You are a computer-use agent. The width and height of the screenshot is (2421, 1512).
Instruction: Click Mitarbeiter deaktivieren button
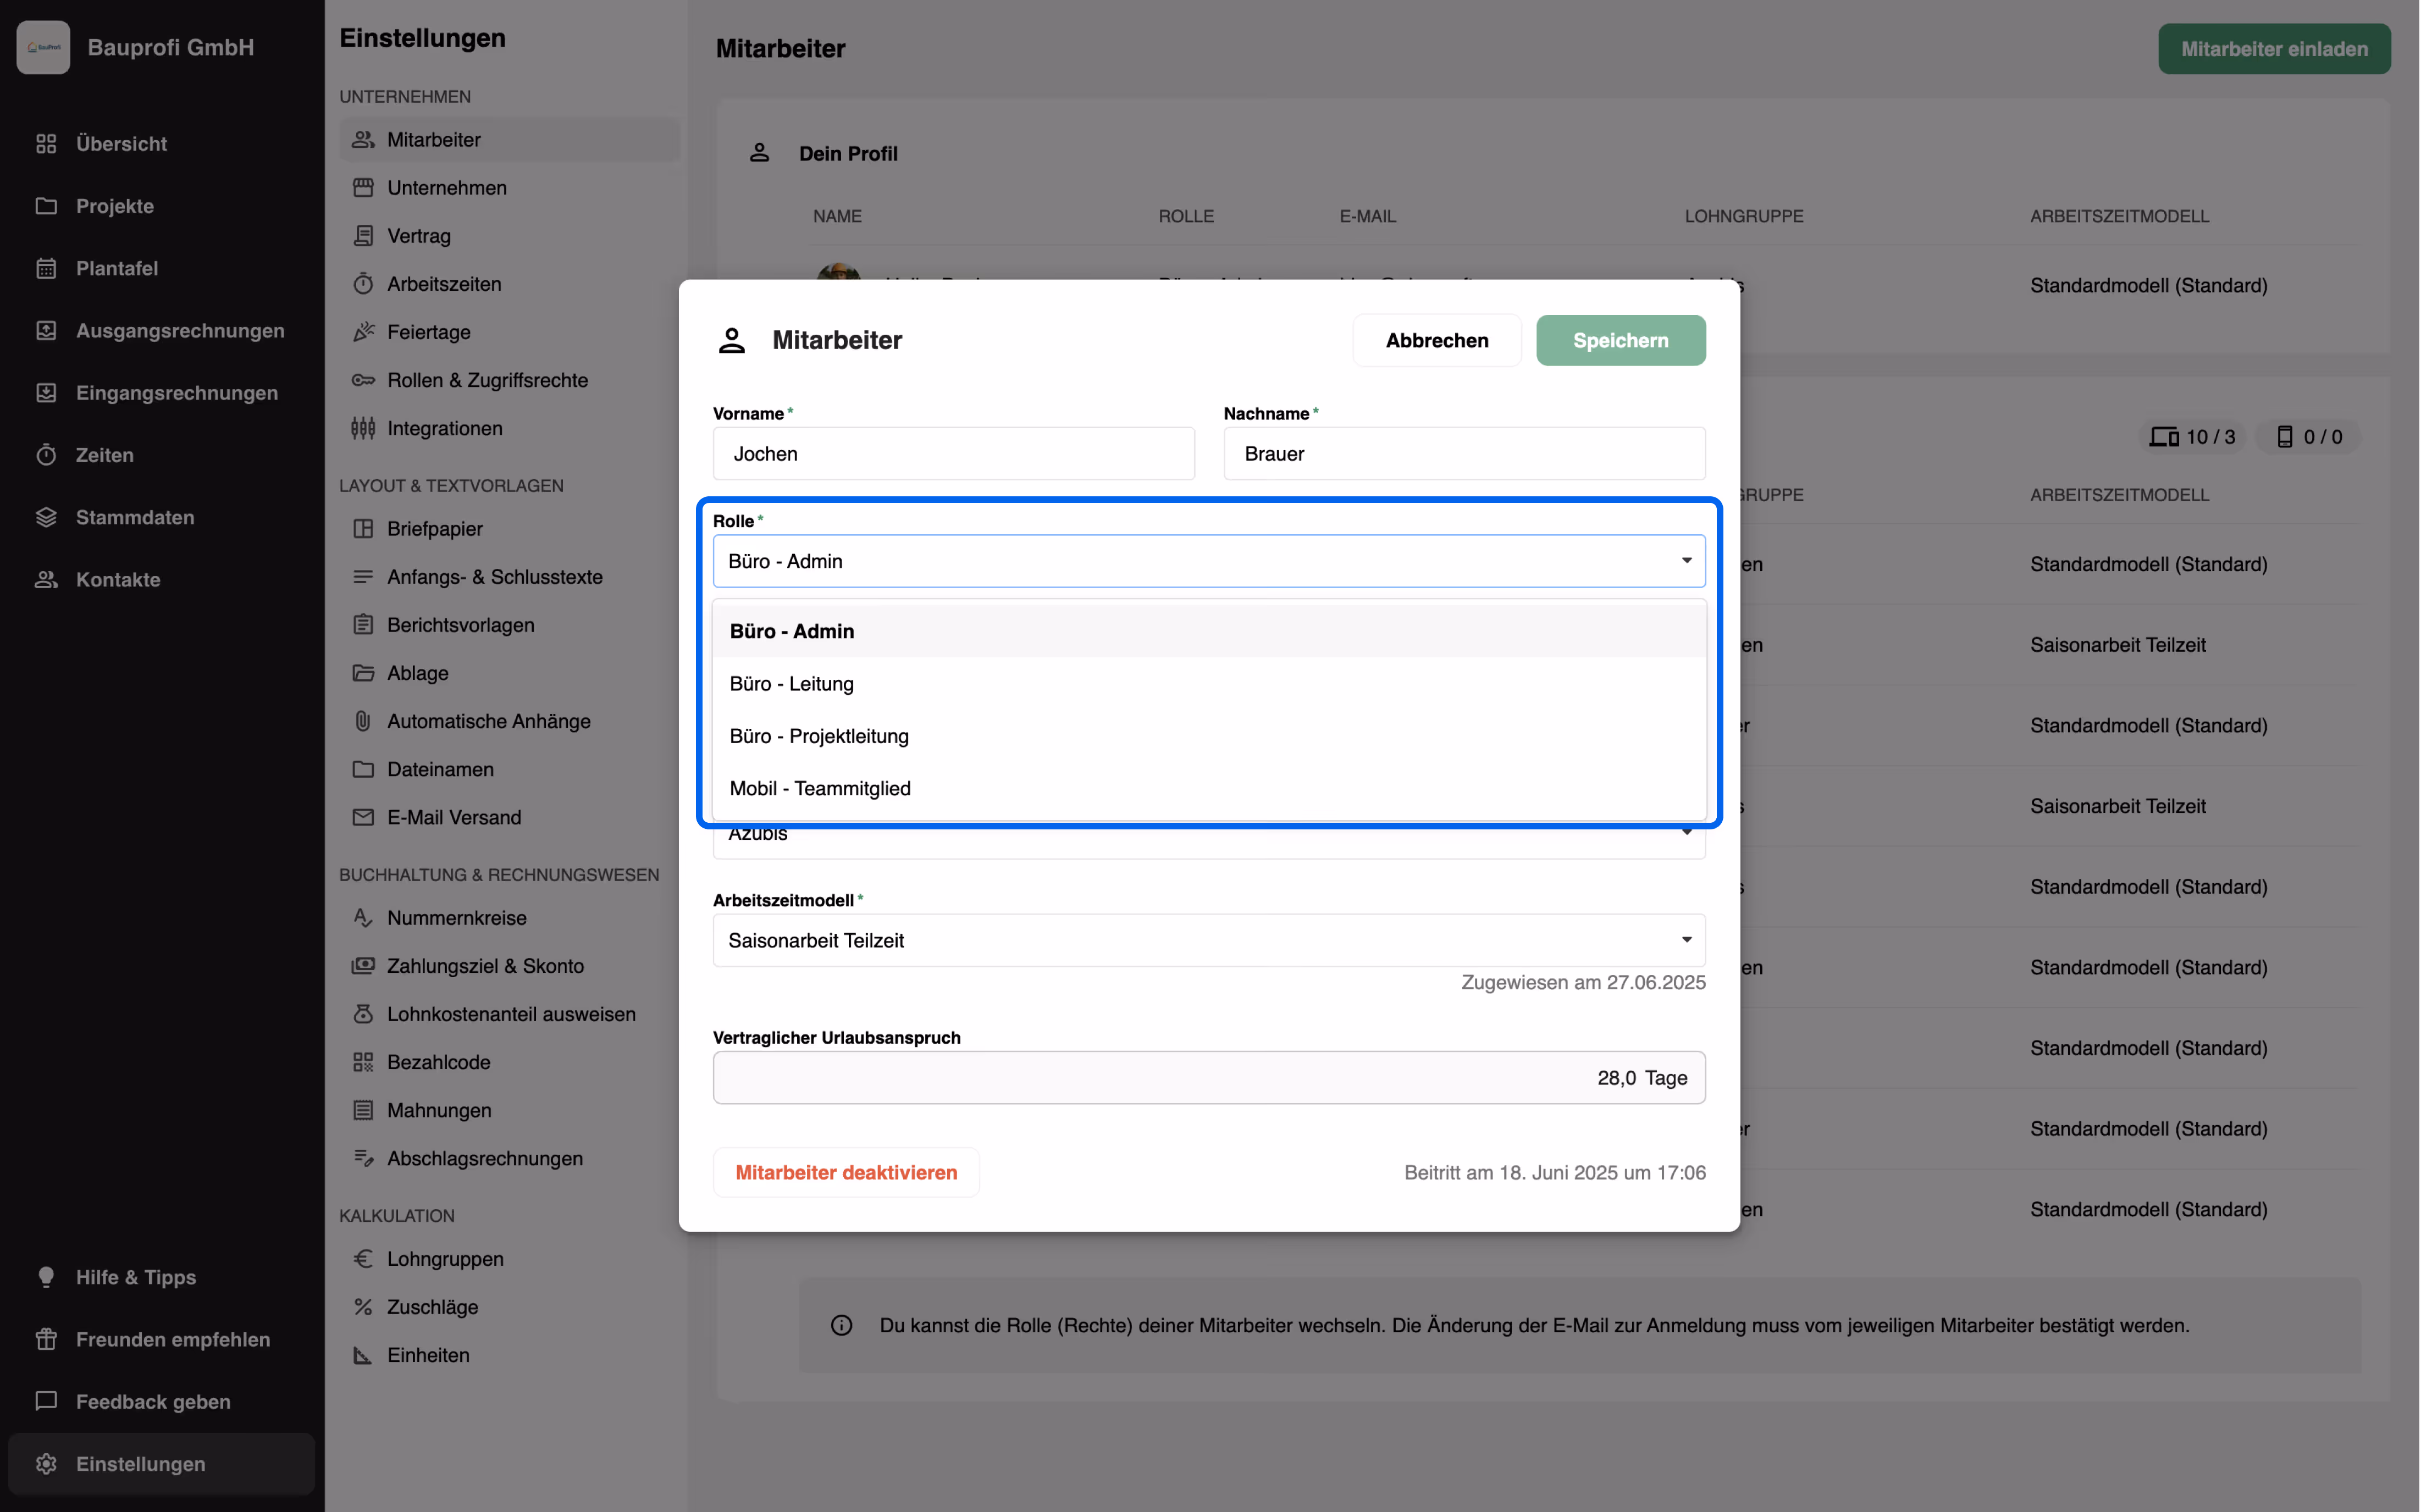[846, 1172]
